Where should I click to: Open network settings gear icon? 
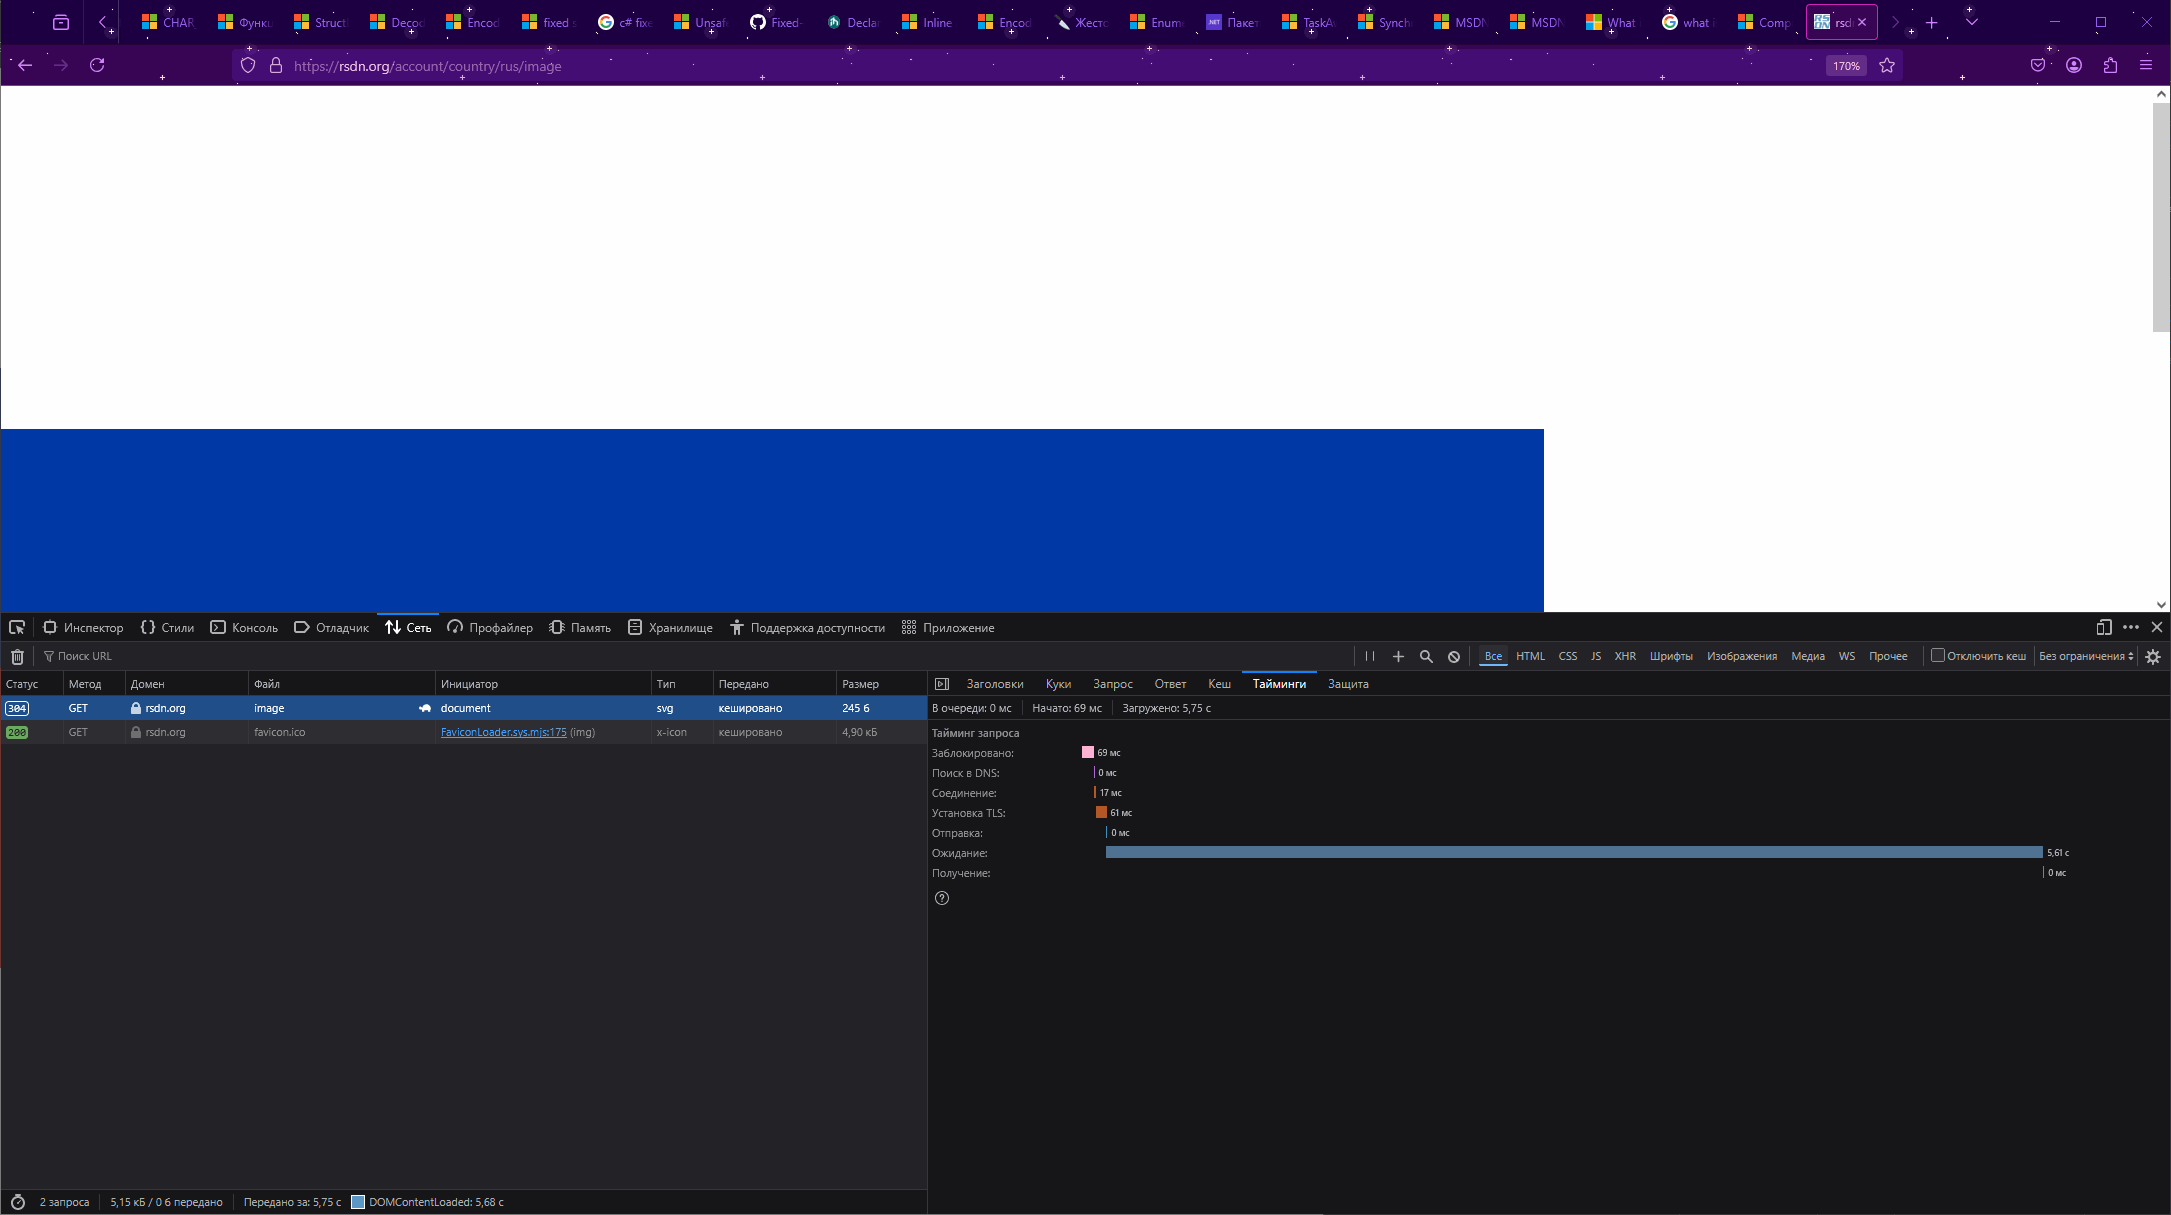pos(2153,657)
